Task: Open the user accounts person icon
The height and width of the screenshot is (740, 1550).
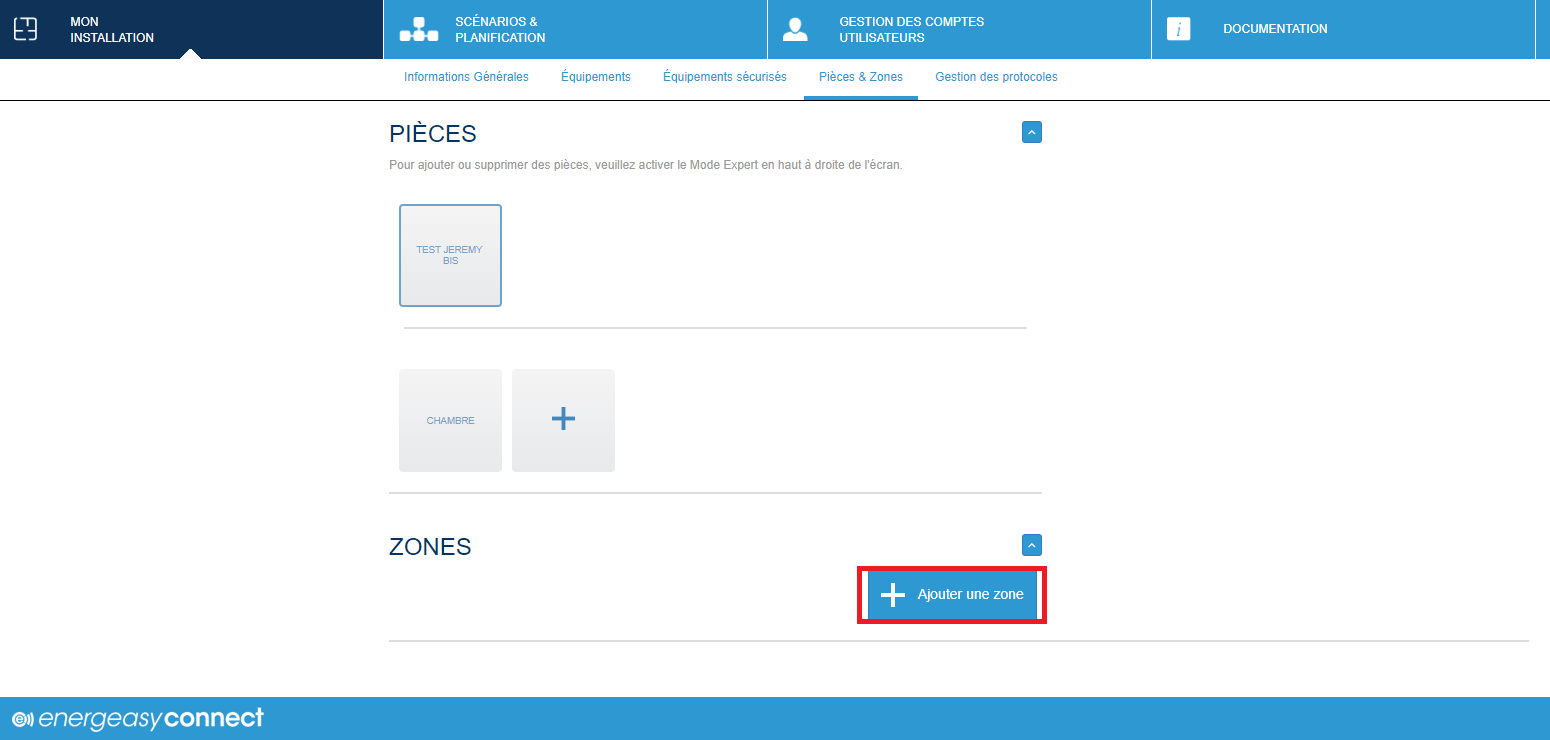Action: tap(795, 29)
